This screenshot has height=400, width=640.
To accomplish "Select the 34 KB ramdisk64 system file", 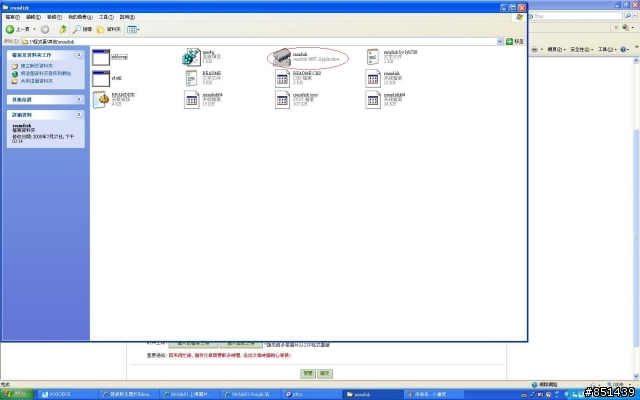I will coord(373,100).
